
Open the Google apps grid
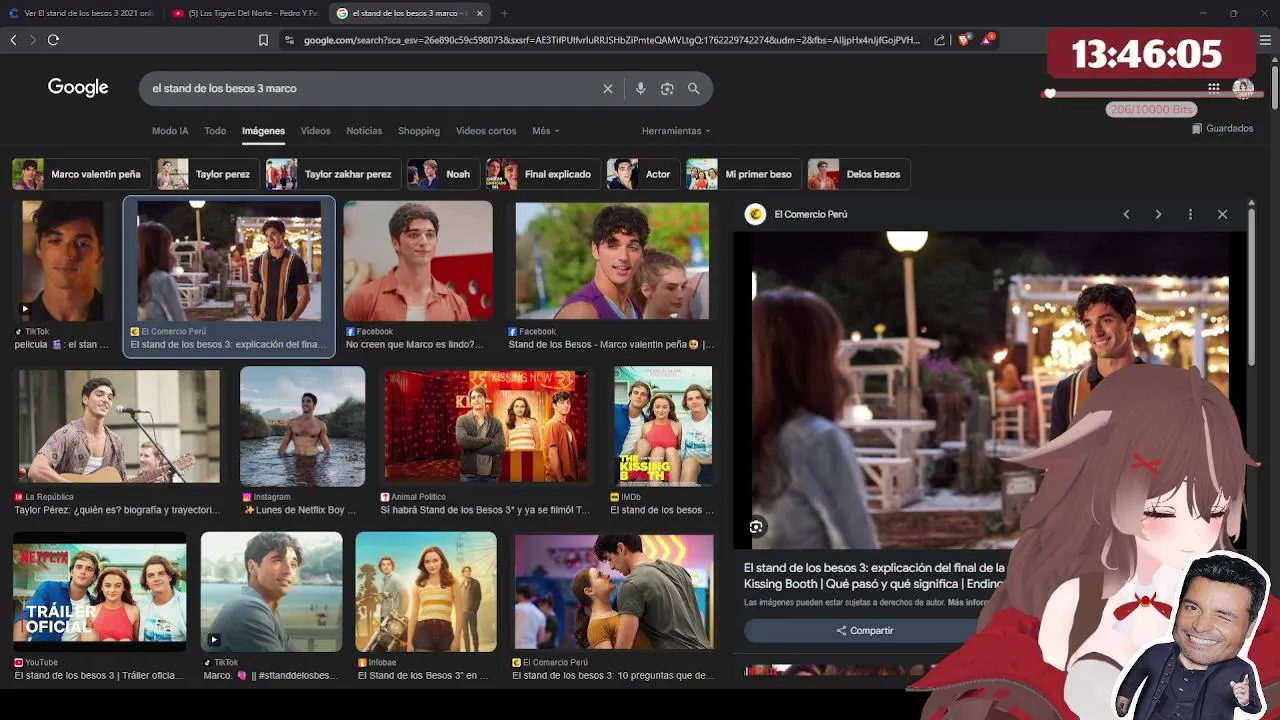[x=1213, y=88]
